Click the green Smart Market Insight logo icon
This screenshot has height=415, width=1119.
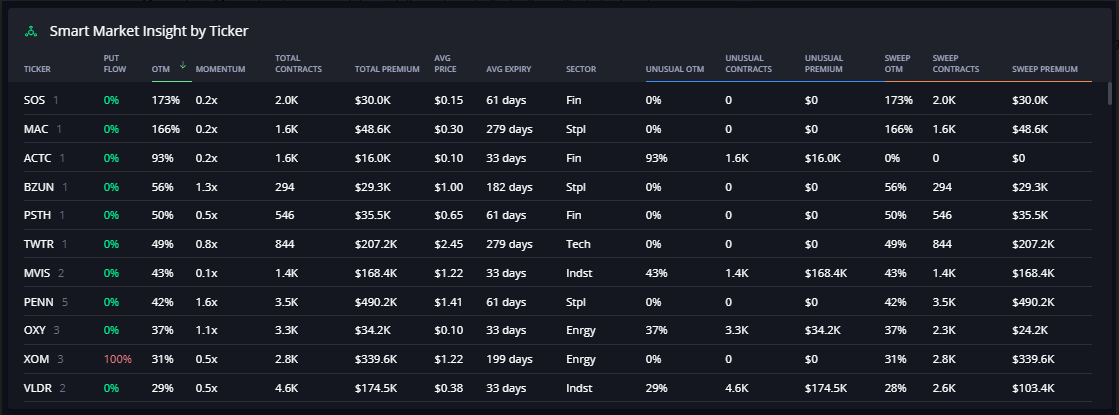[x=31, y=31]
